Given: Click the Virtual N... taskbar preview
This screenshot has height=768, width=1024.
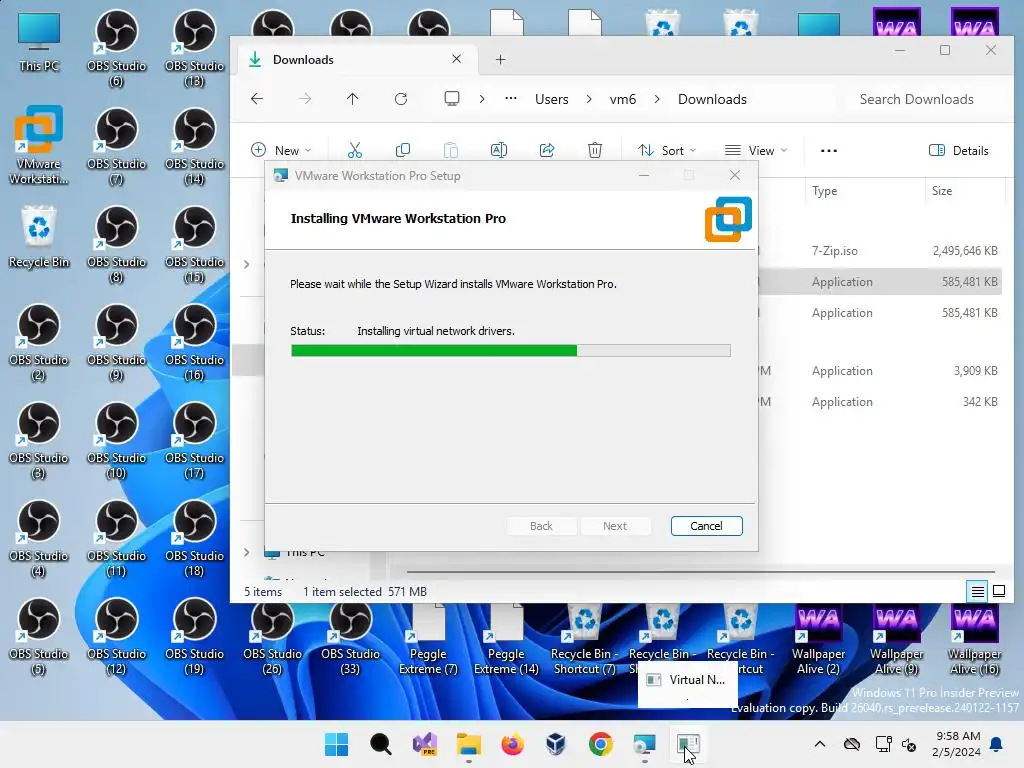Looking at the screenshot, I should point(687,684).
